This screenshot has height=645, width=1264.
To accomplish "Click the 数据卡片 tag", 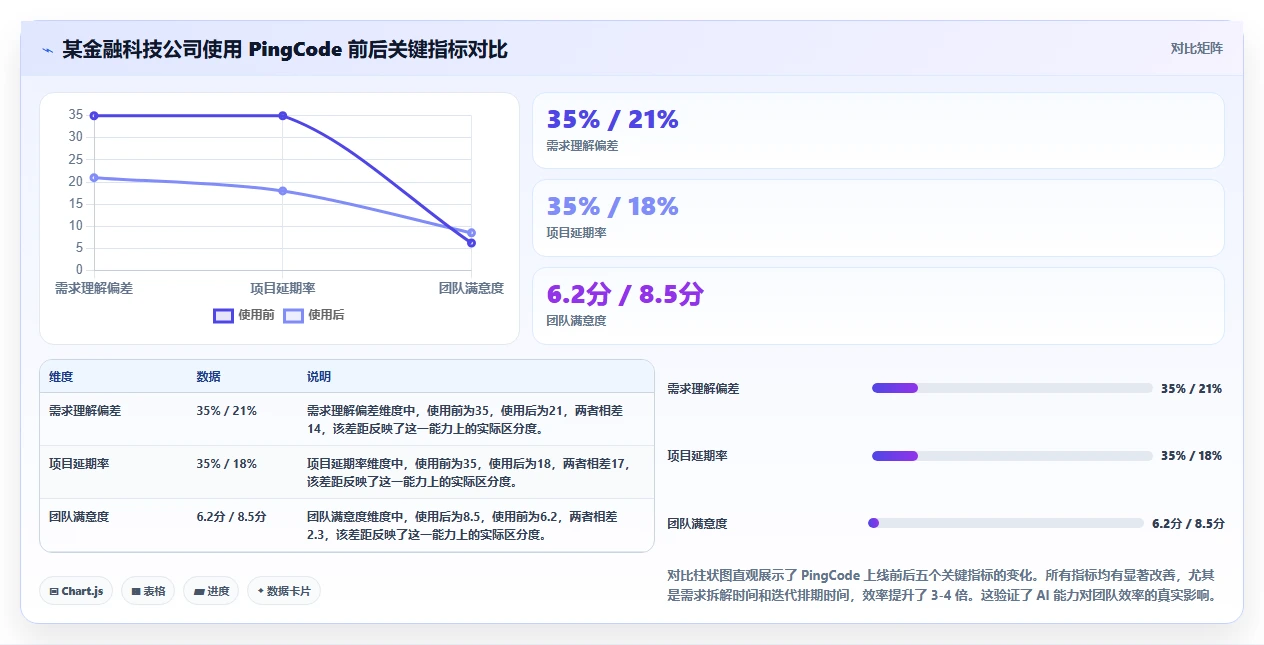I will pos(284,591).
